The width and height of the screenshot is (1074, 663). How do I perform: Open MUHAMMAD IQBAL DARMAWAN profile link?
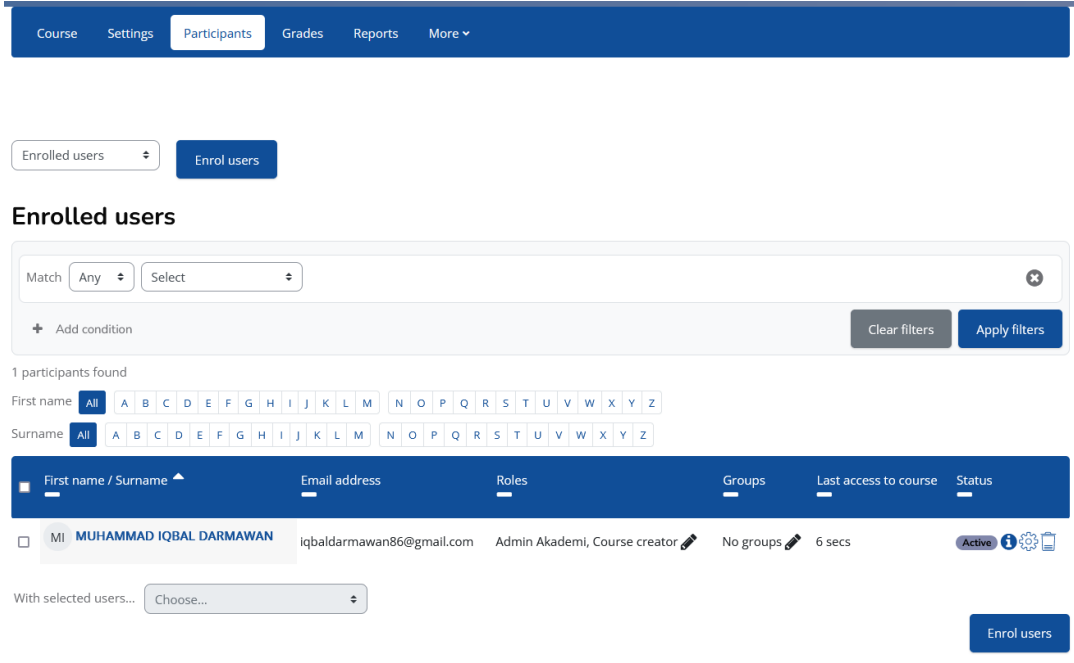click(174, 536)
